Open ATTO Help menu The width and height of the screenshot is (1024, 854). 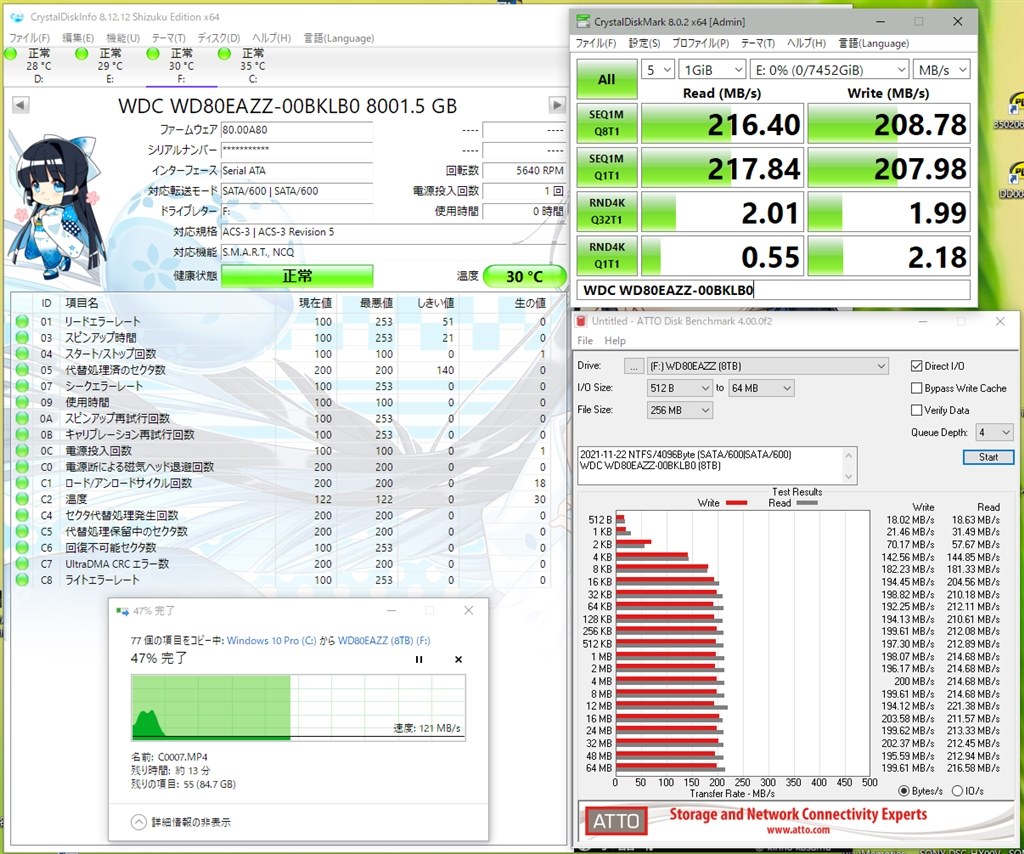[615, 341]
